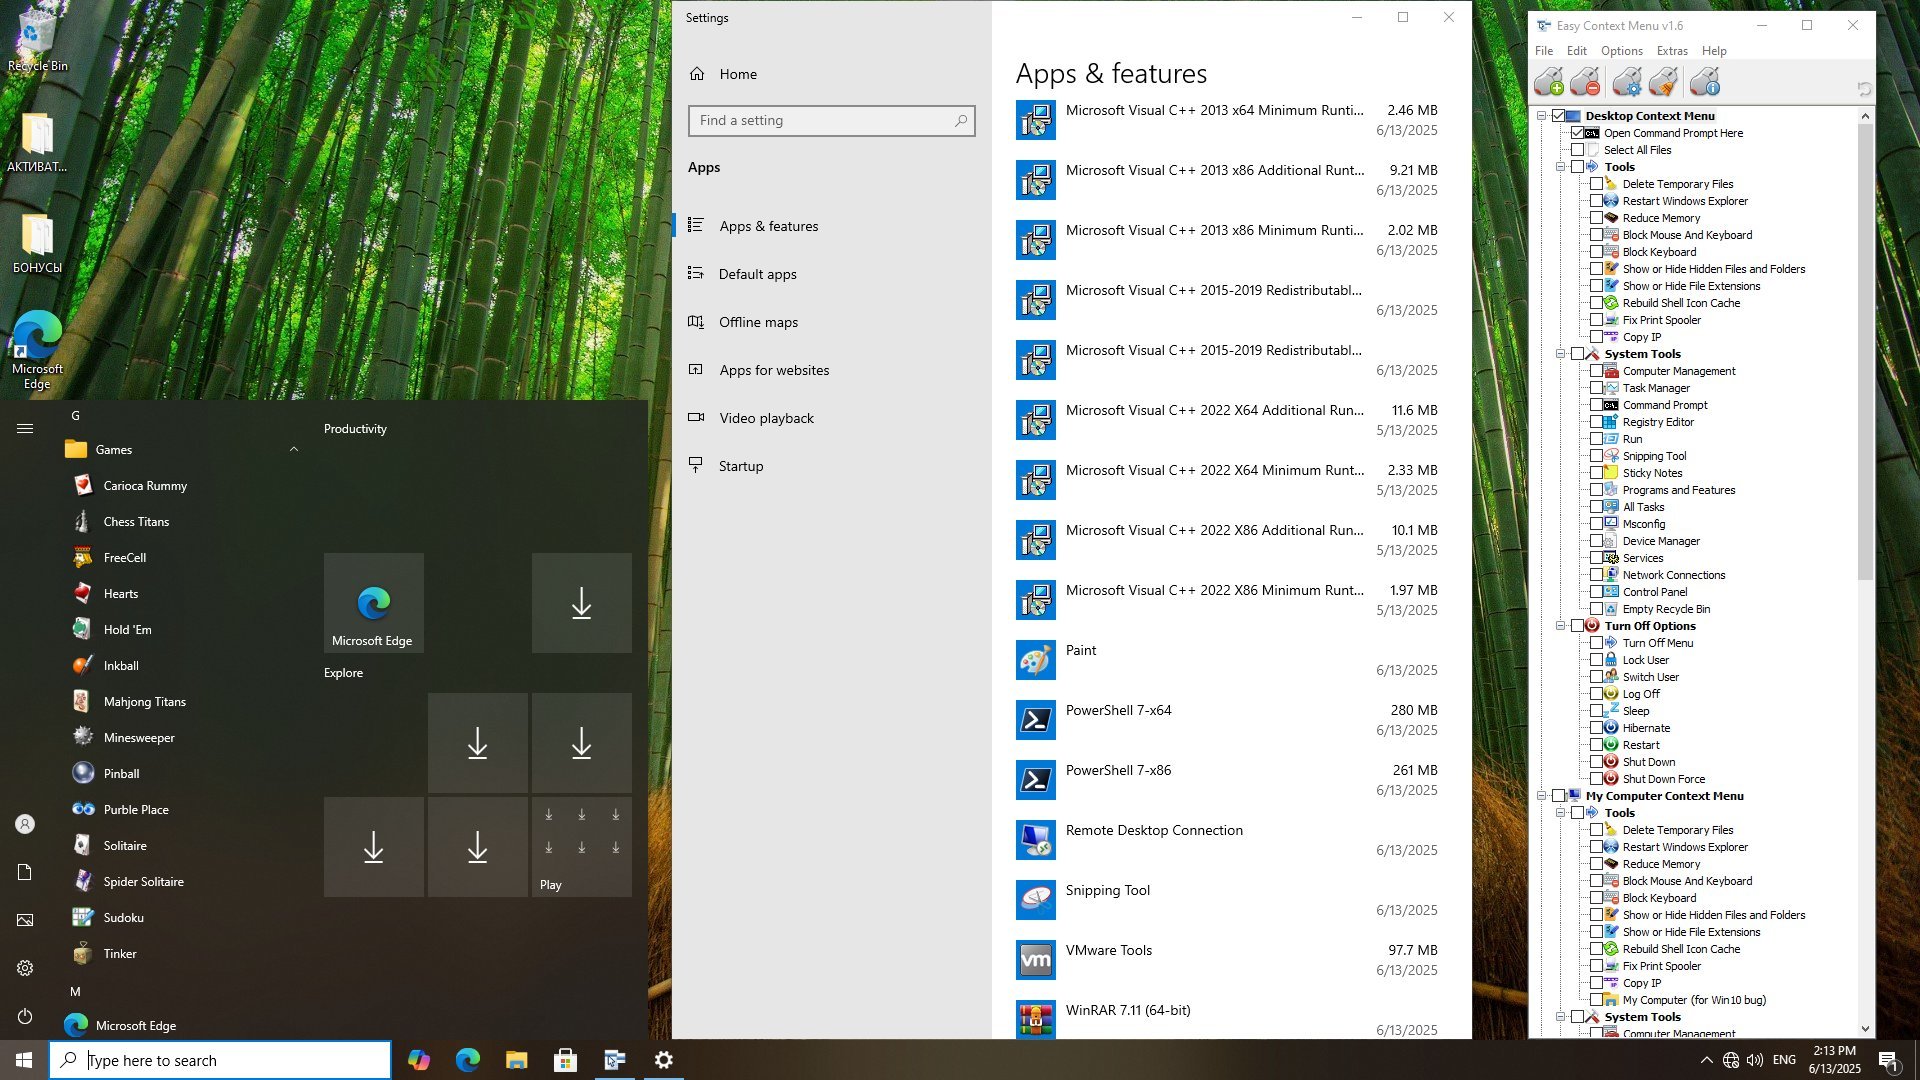Enable Registry Editor under Desktop System Tools
The height and width of the screenshot is (1080, 1920).
pyautogui.click(x=1597, y=422)
